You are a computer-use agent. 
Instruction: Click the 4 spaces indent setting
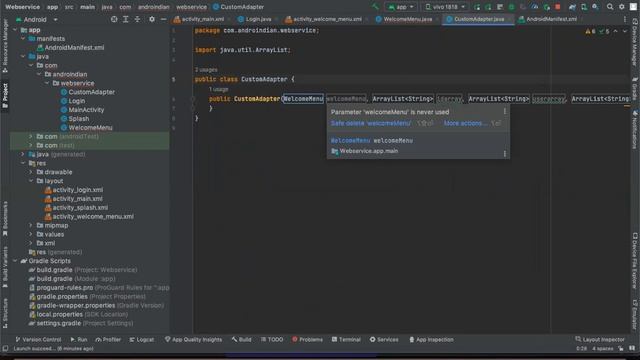[x=602, y=349]
